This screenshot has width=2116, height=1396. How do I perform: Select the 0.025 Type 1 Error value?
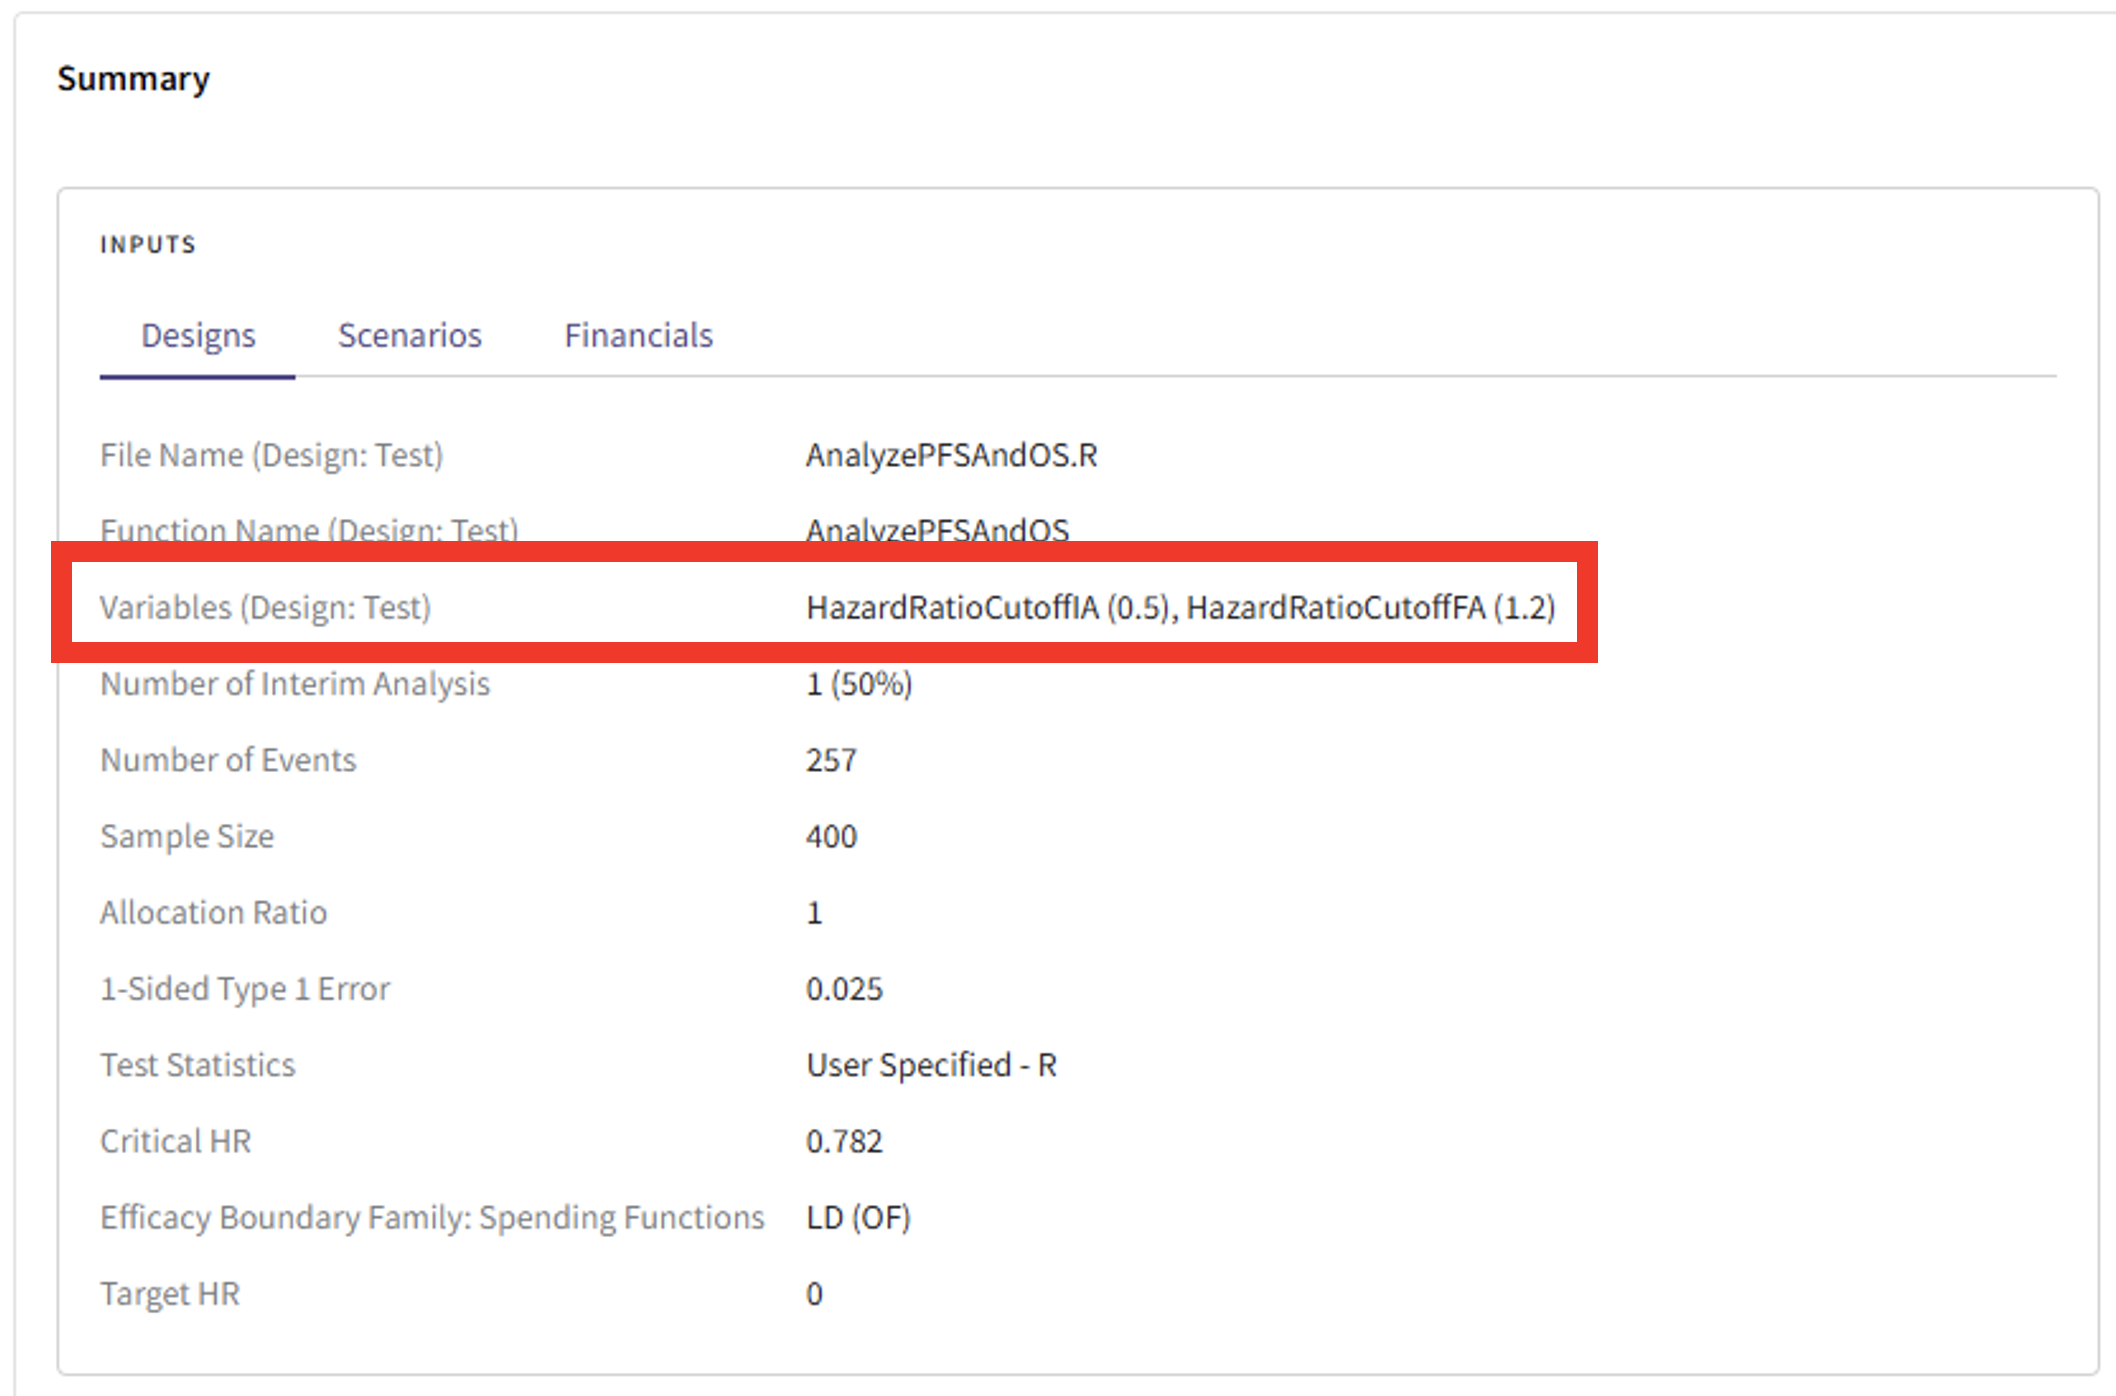[x=844, y=989]
